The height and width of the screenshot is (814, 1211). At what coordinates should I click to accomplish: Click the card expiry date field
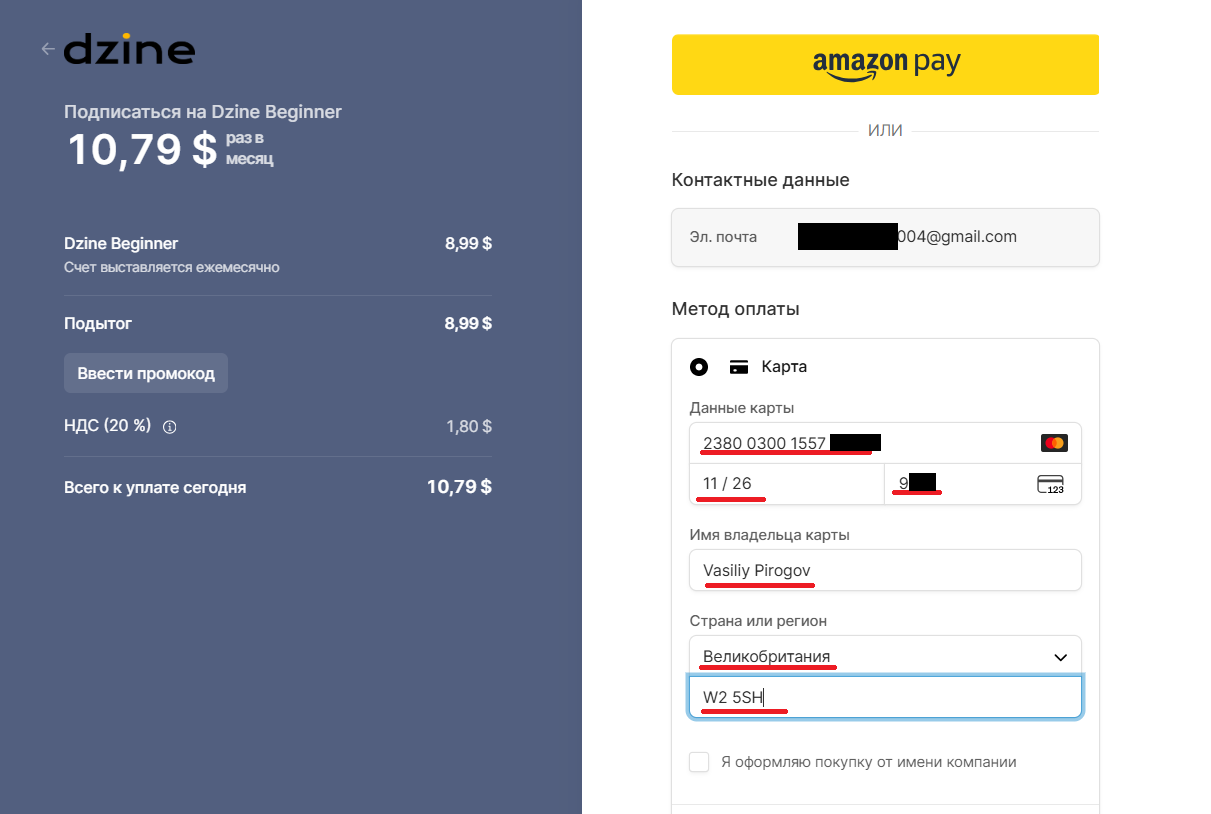point(786,484)
